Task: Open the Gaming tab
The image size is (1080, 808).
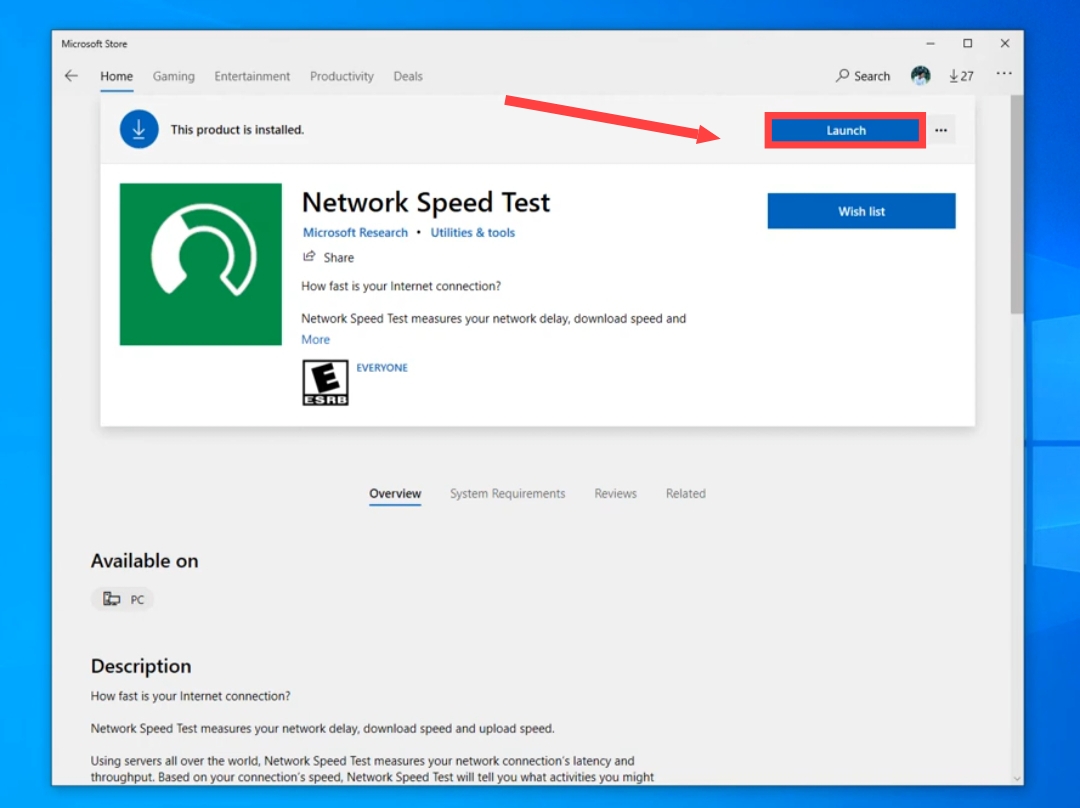Action: pos(174,76)
